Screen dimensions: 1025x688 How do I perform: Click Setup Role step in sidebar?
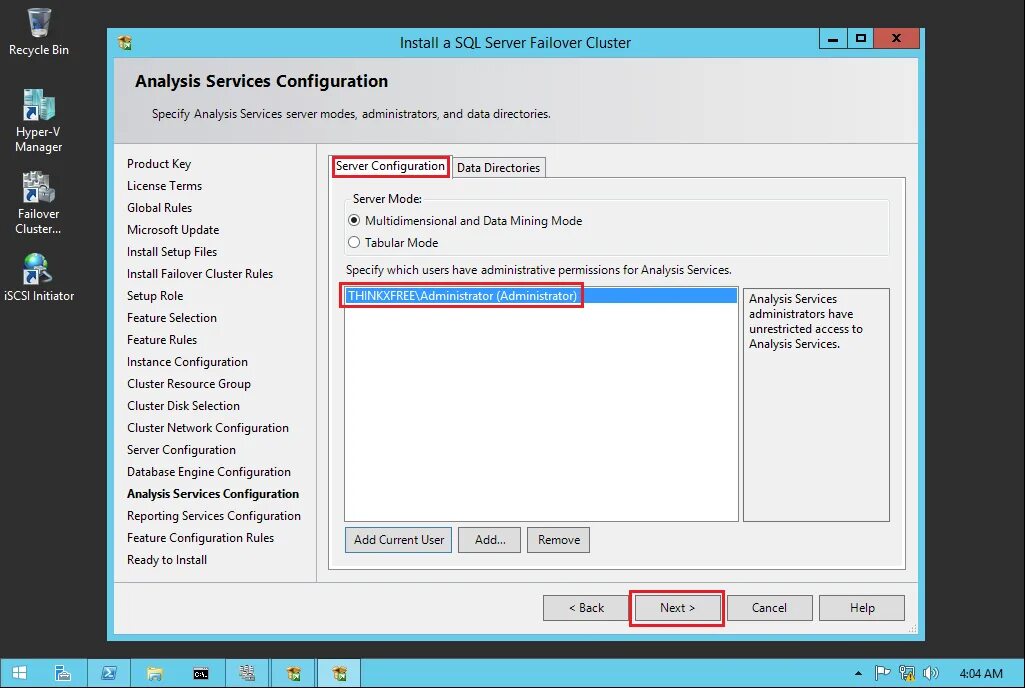[155, 296]
